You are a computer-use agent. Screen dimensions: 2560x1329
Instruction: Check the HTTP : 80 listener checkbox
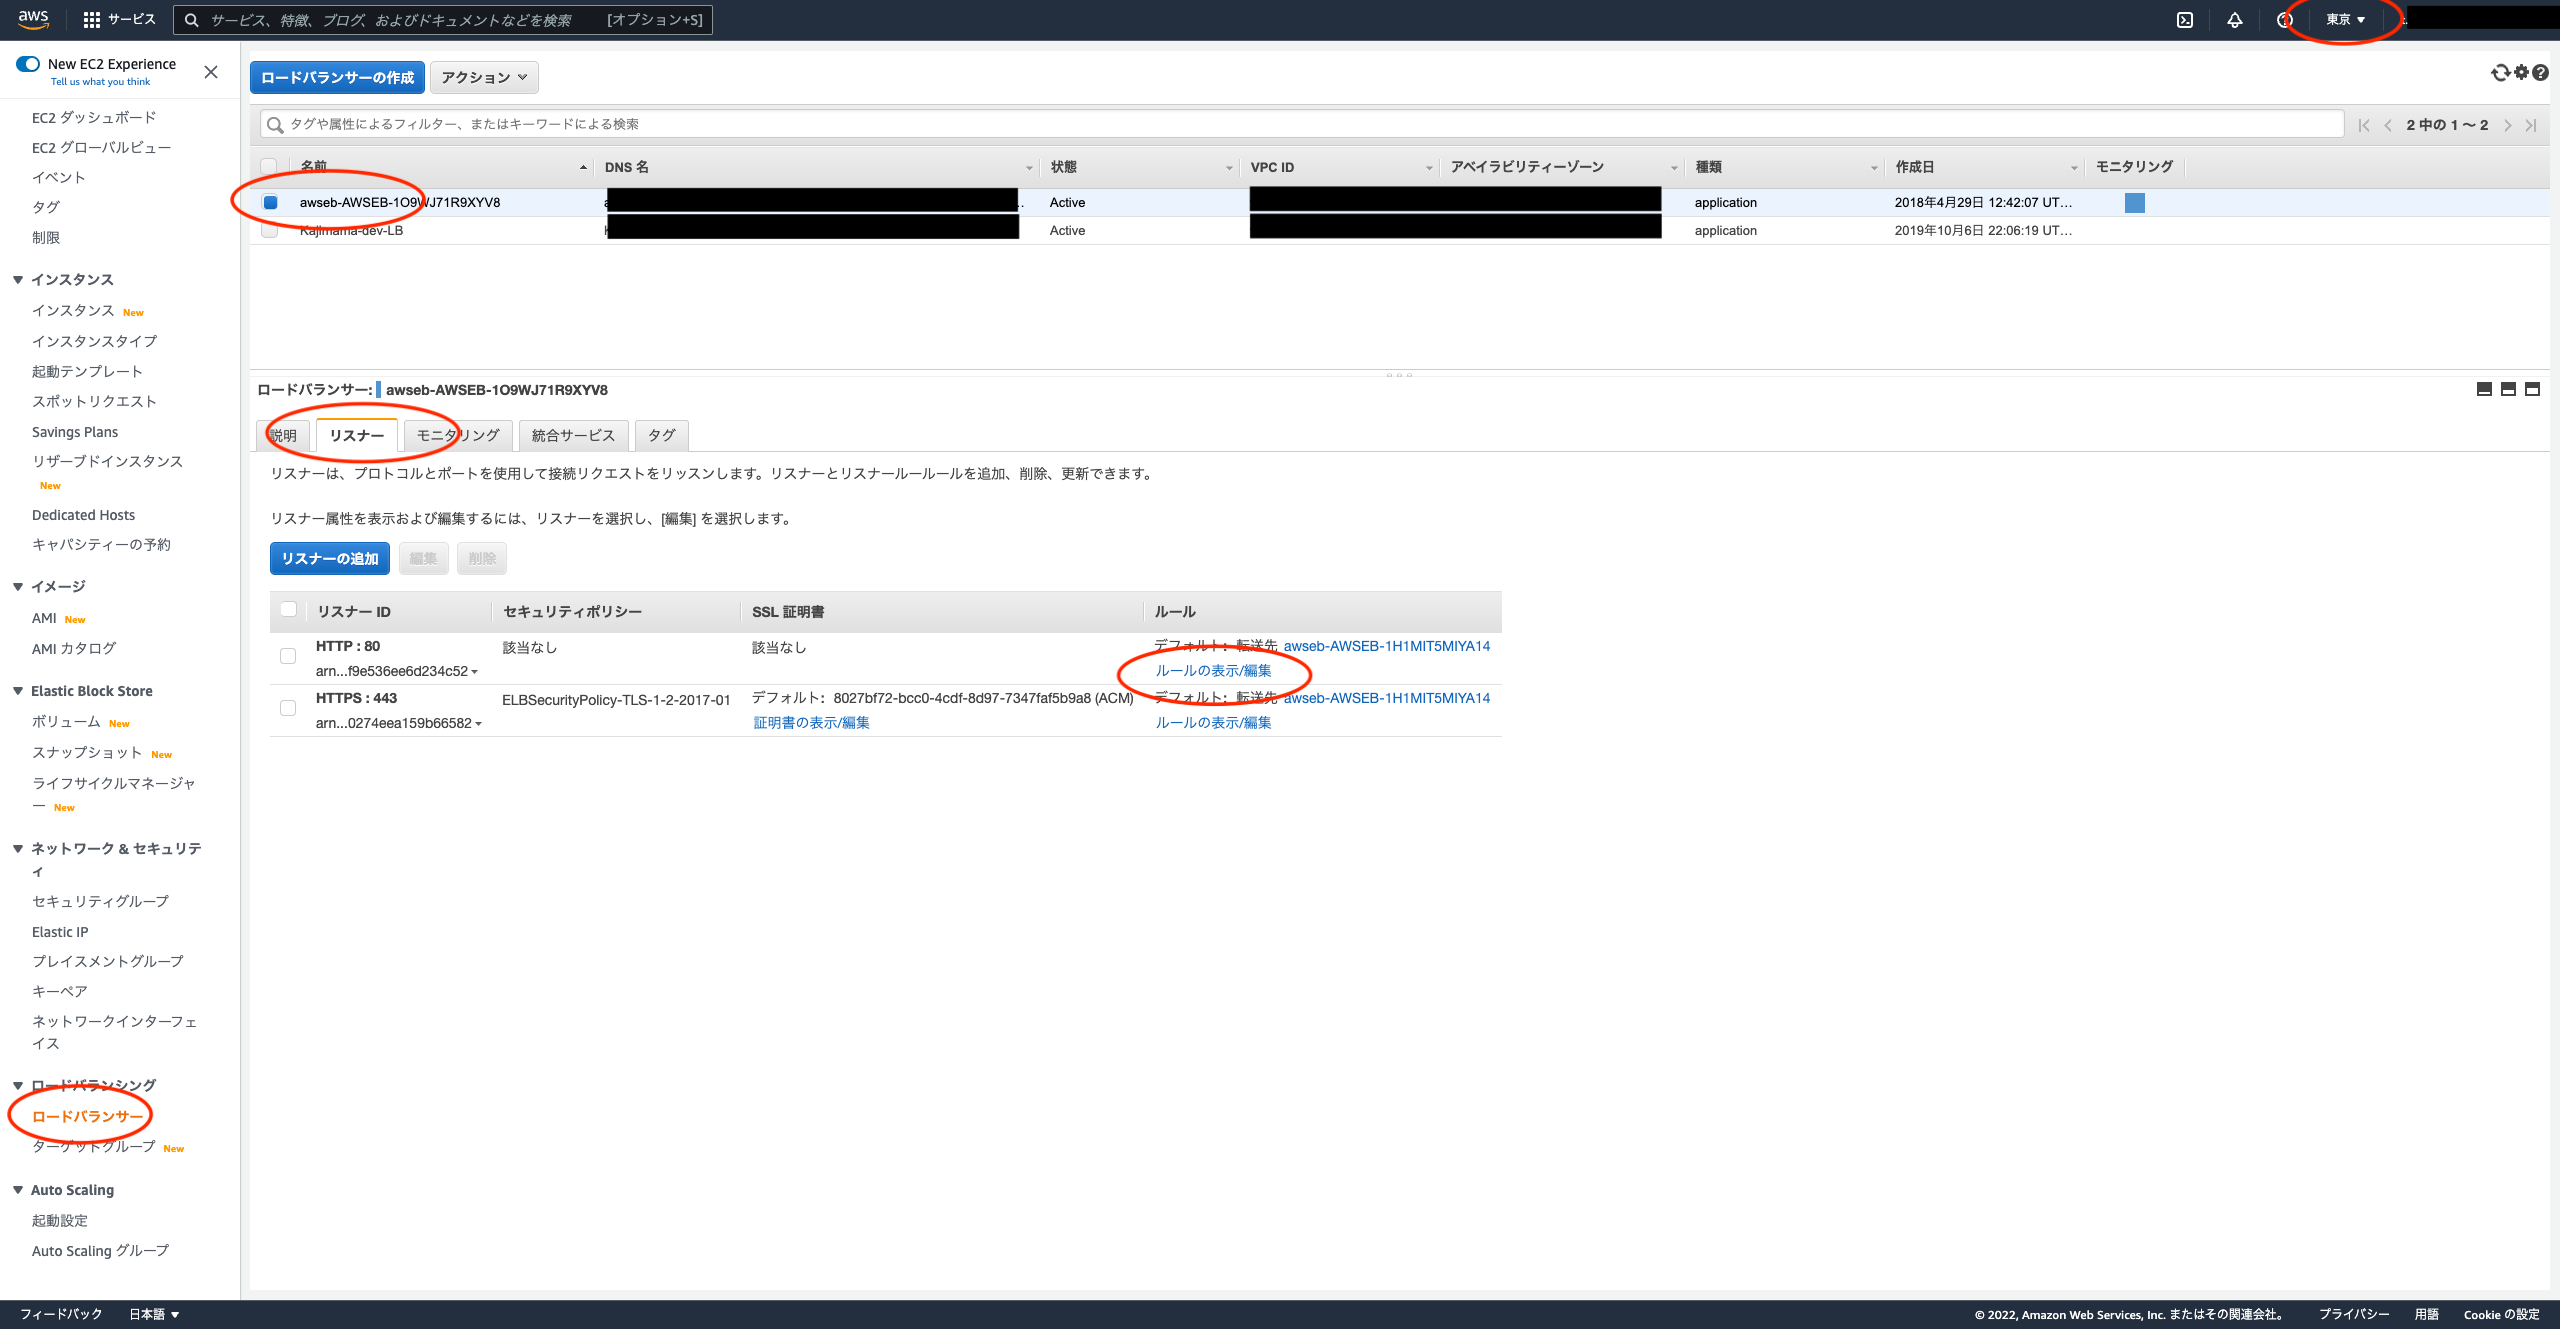tap(288, 656)
